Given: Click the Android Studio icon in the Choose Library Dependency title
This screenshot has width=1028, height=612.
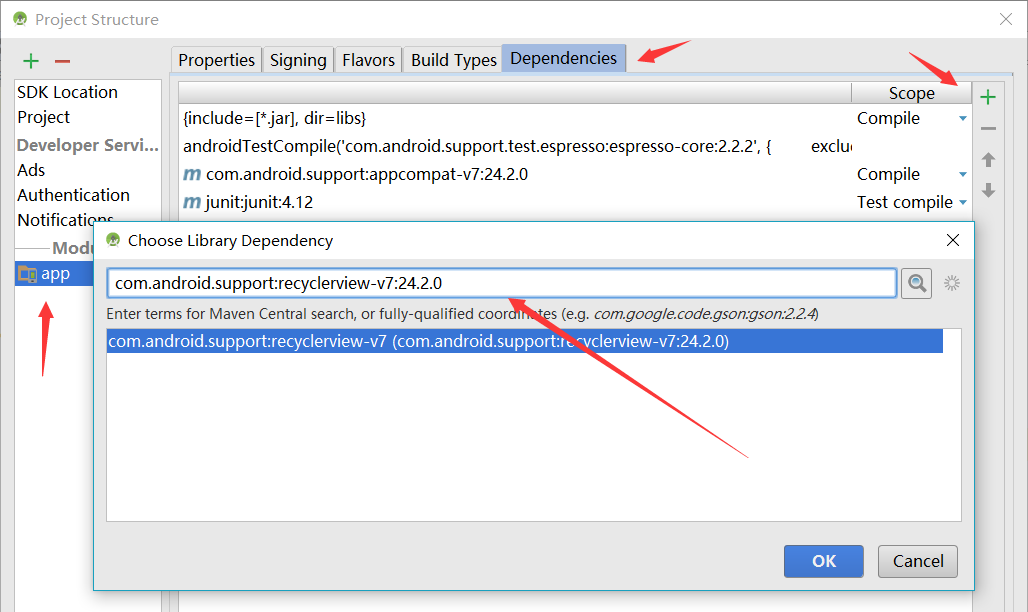Looking at the screenshot, I should click(x=113, y=240).
